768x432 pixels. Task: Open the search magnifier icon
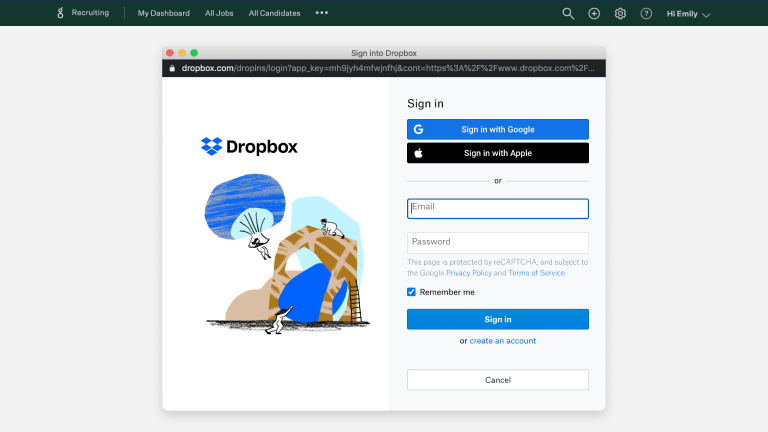click(568, 14)
